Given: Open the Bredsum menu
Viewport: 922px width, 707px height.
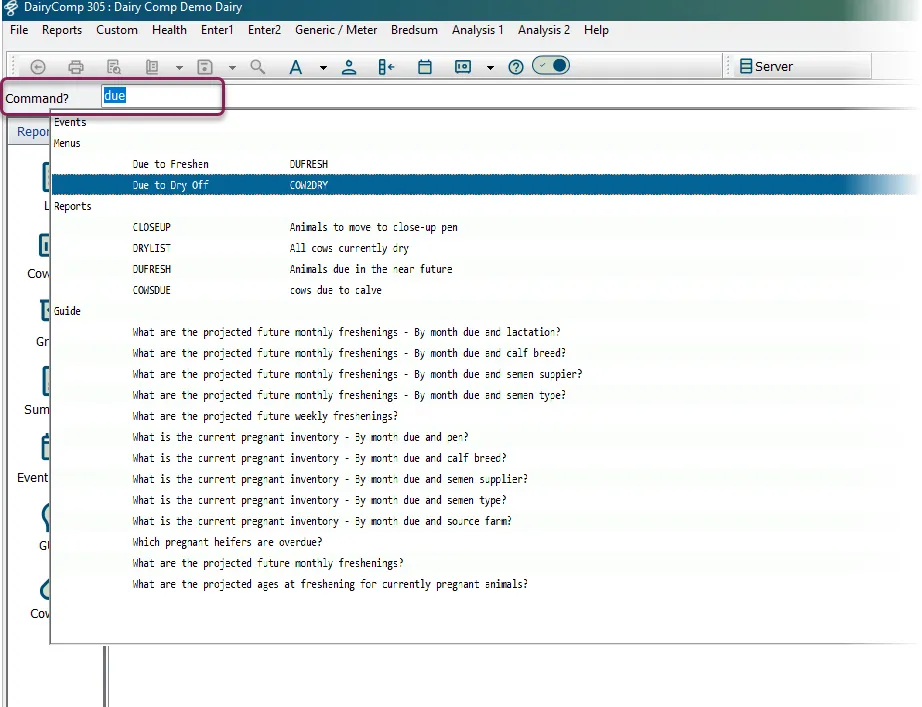Looking at the screenshot, I should click(415, 30).
